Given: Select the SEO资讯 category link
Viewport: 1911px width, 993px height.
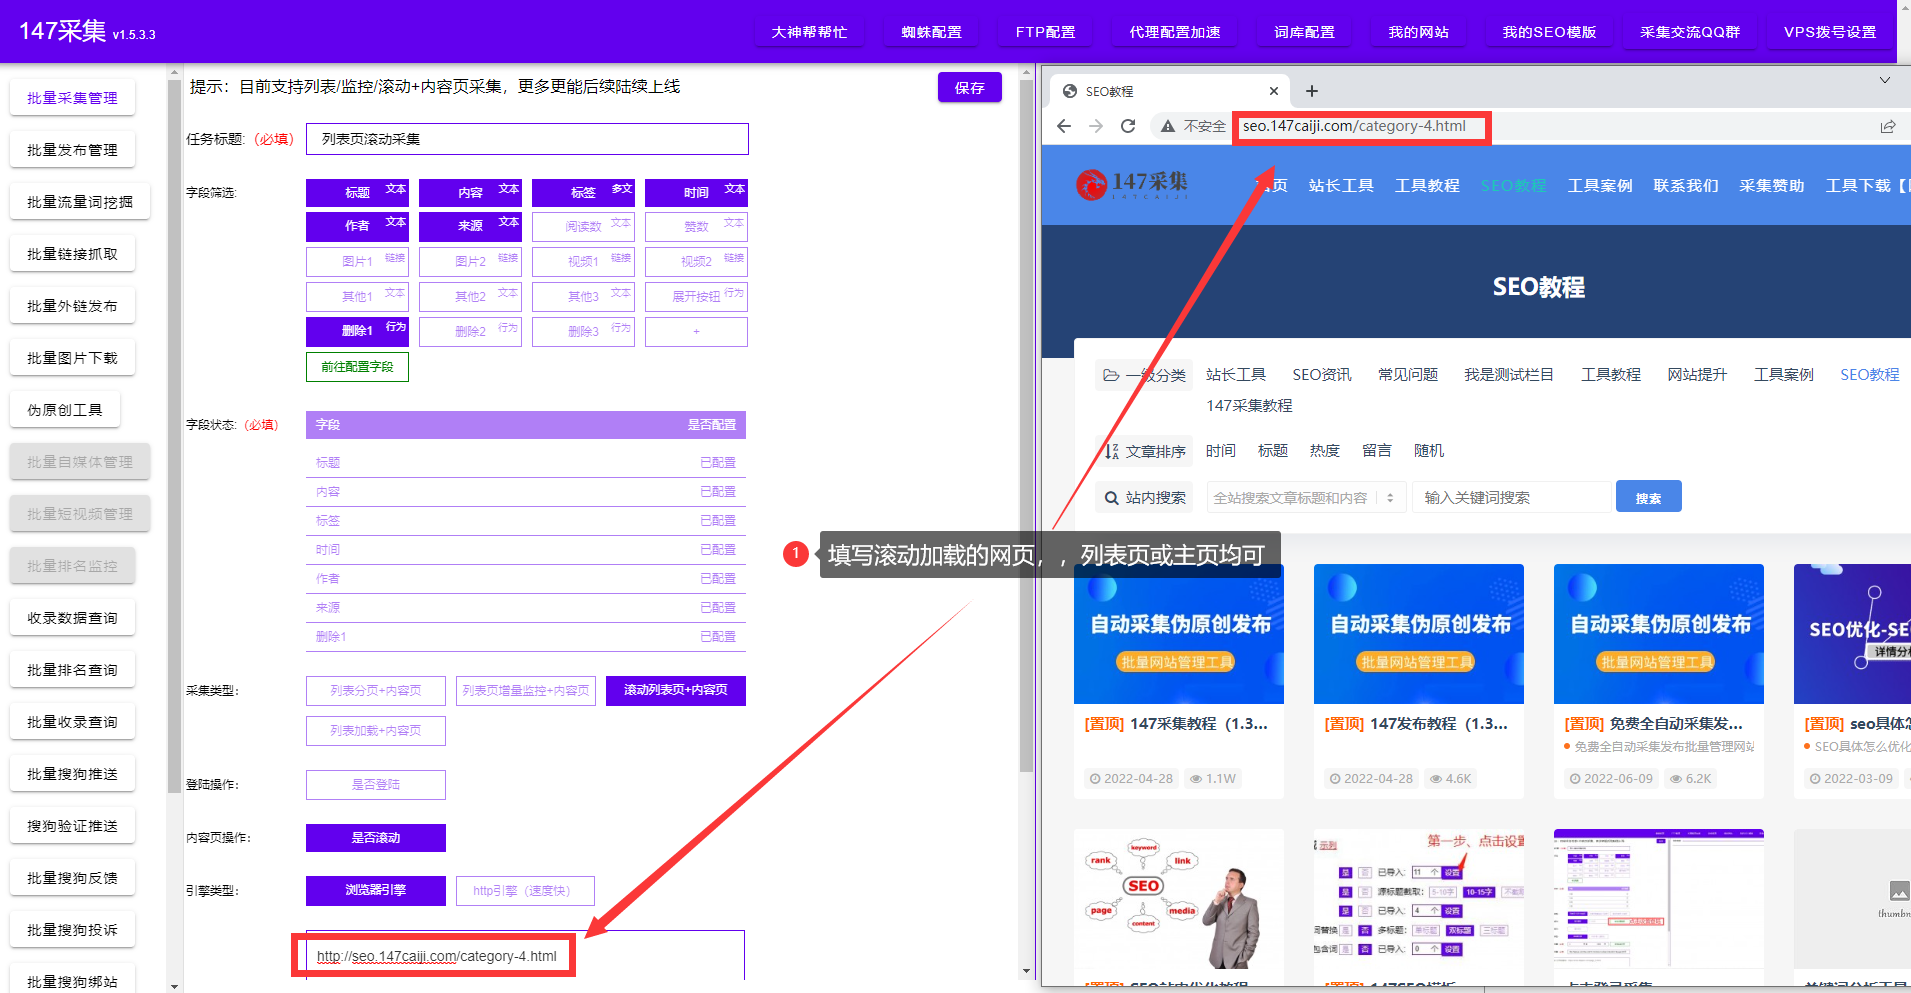Looking at the screenshot, I should 1321,375.
